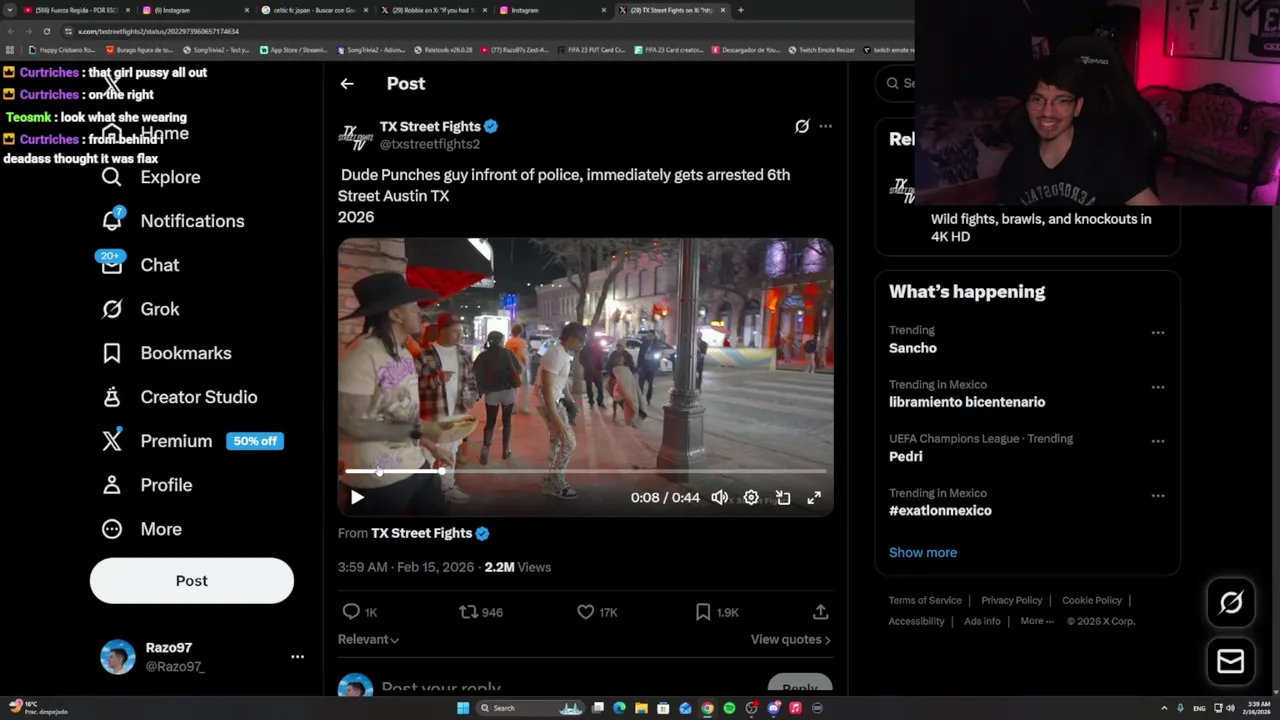The height and width of the screenshot is (720, 1280).
Task: Open Bookmarks in the sidebar
Action: tap(166, 353)
